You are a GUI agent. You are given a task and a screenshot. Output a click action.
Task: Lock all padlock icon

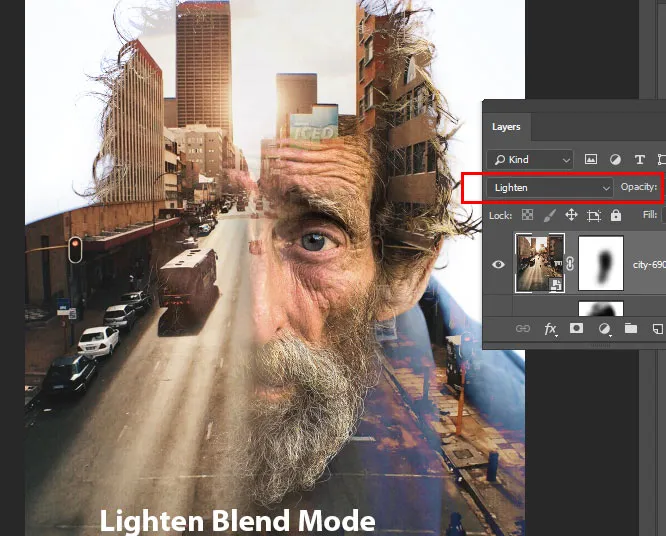615,215
